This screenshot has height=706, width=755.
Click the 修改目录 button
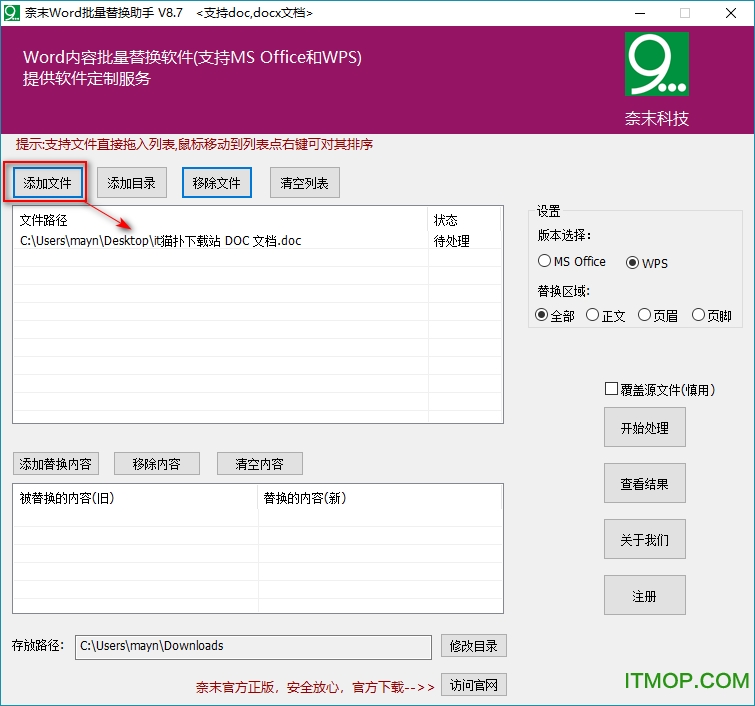[474, 646]
